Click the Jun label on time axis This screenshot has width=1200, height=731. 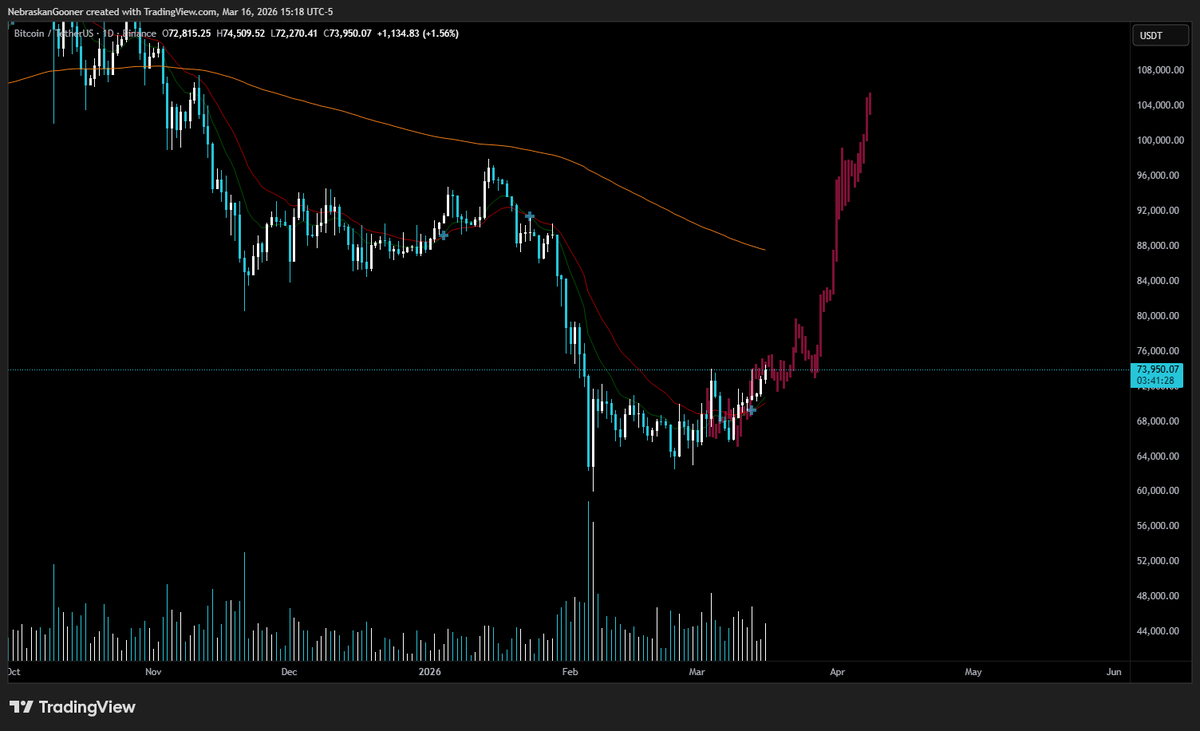(1115, 672)
